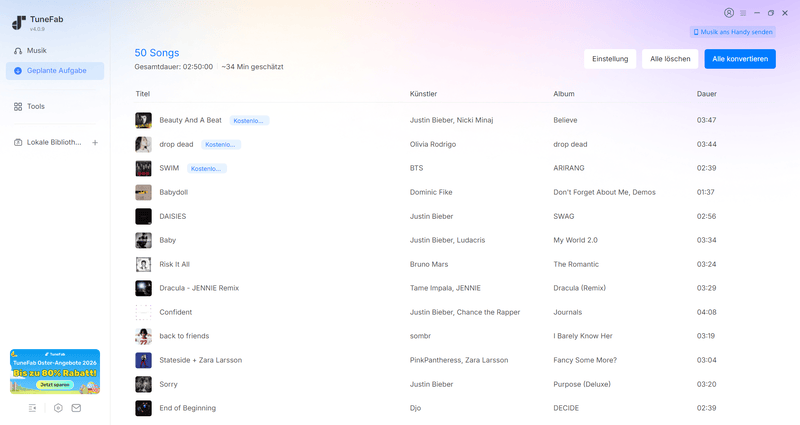Click duration 04:08 of Confident
This screenshot has width=800, height=425.
tap(707, 312)
